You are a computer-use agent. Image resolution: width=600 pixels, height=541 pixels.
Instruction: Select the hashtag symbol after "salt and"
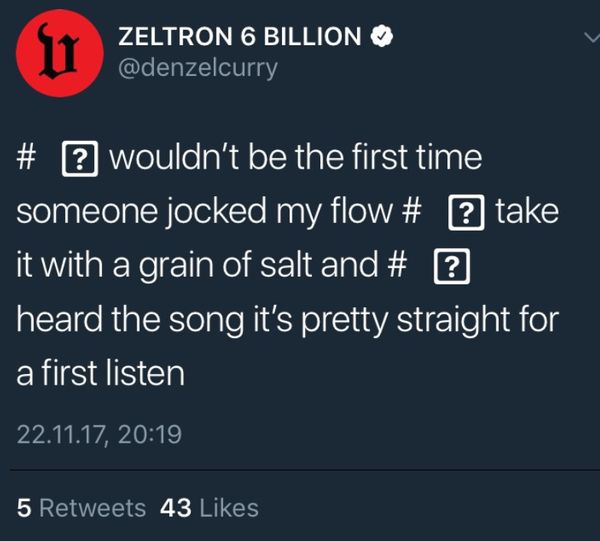click(397, 266)
